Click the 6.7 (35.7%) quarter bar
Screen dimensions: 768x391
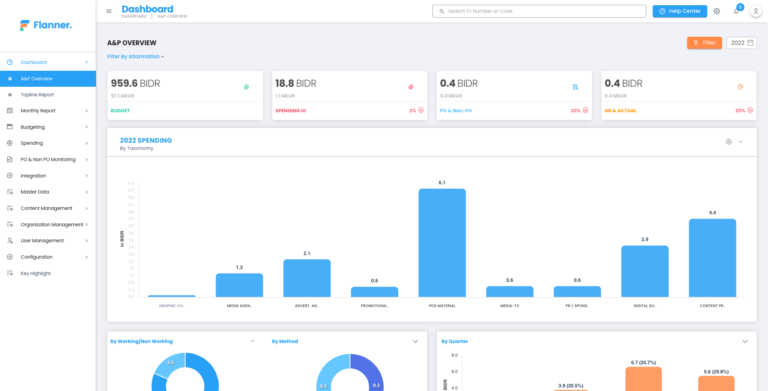(643, 379)
